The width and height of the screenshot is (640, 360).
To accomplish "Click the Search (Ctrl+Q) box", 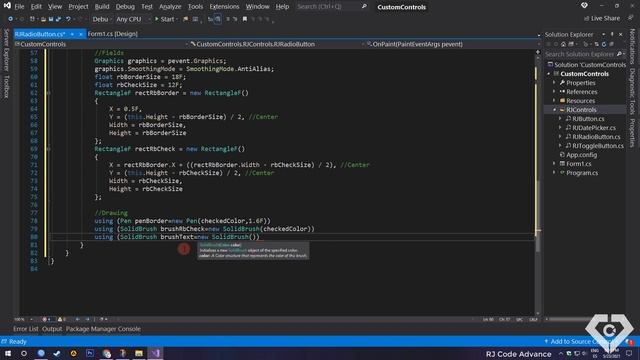I will (331, 7).
